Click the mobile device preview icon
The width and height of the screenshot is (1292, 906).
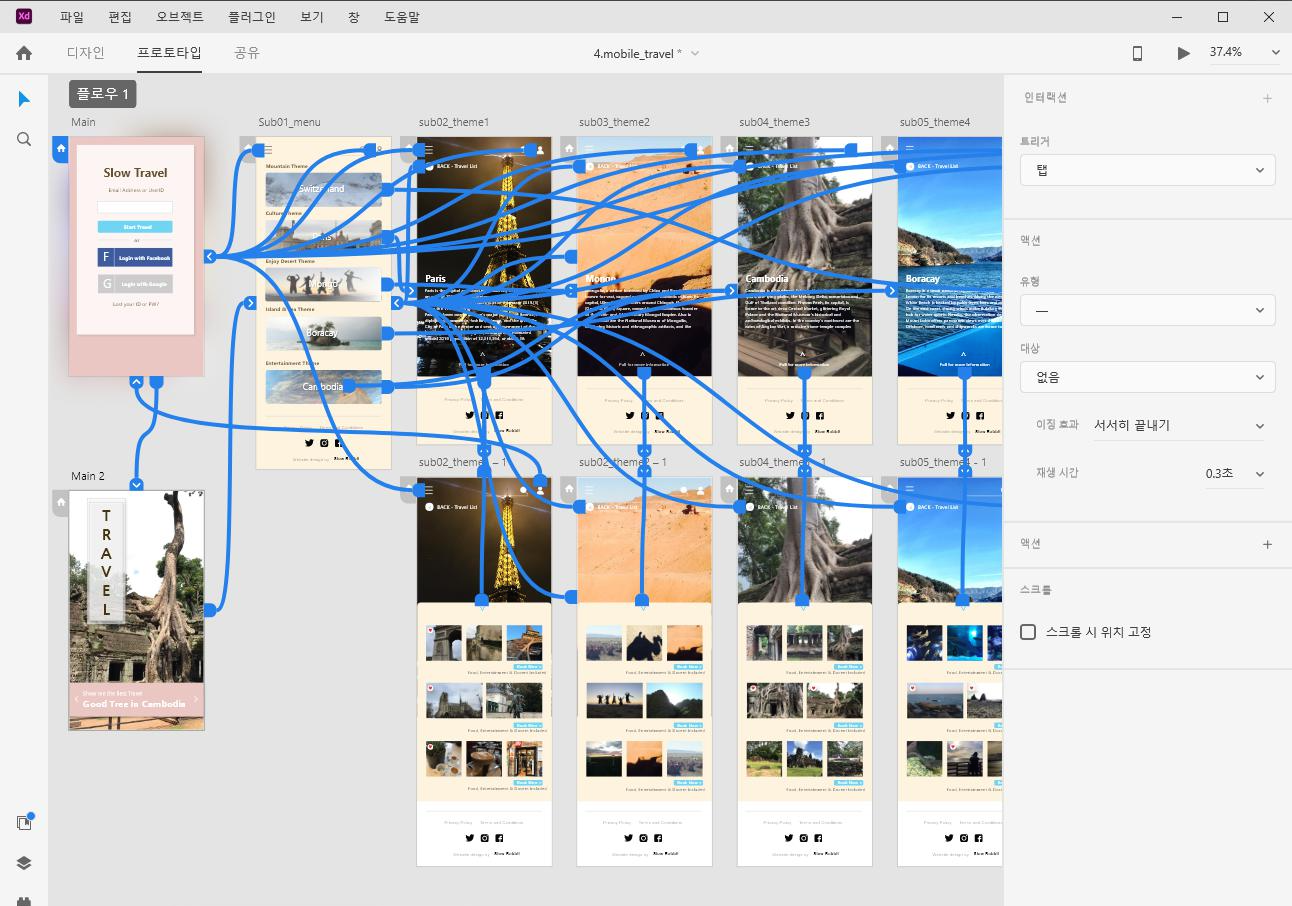click(x=1137, y=53)
